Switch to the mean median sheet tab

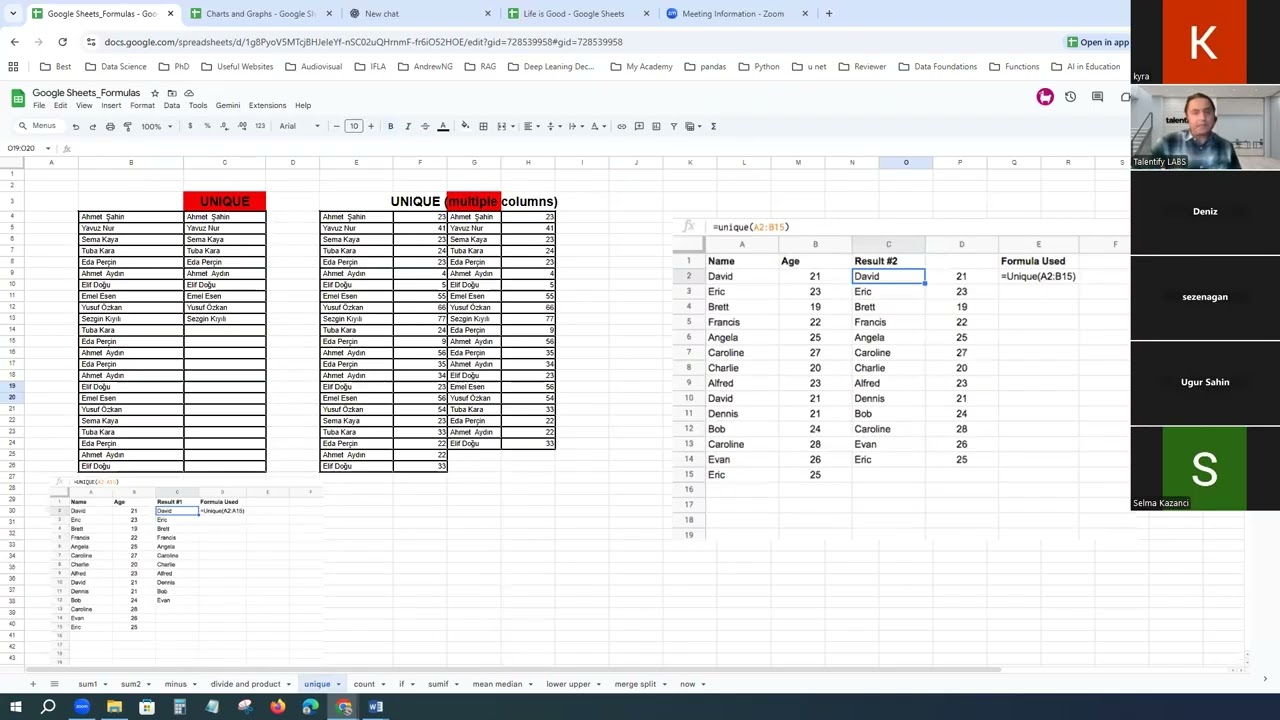coord(497,684)
